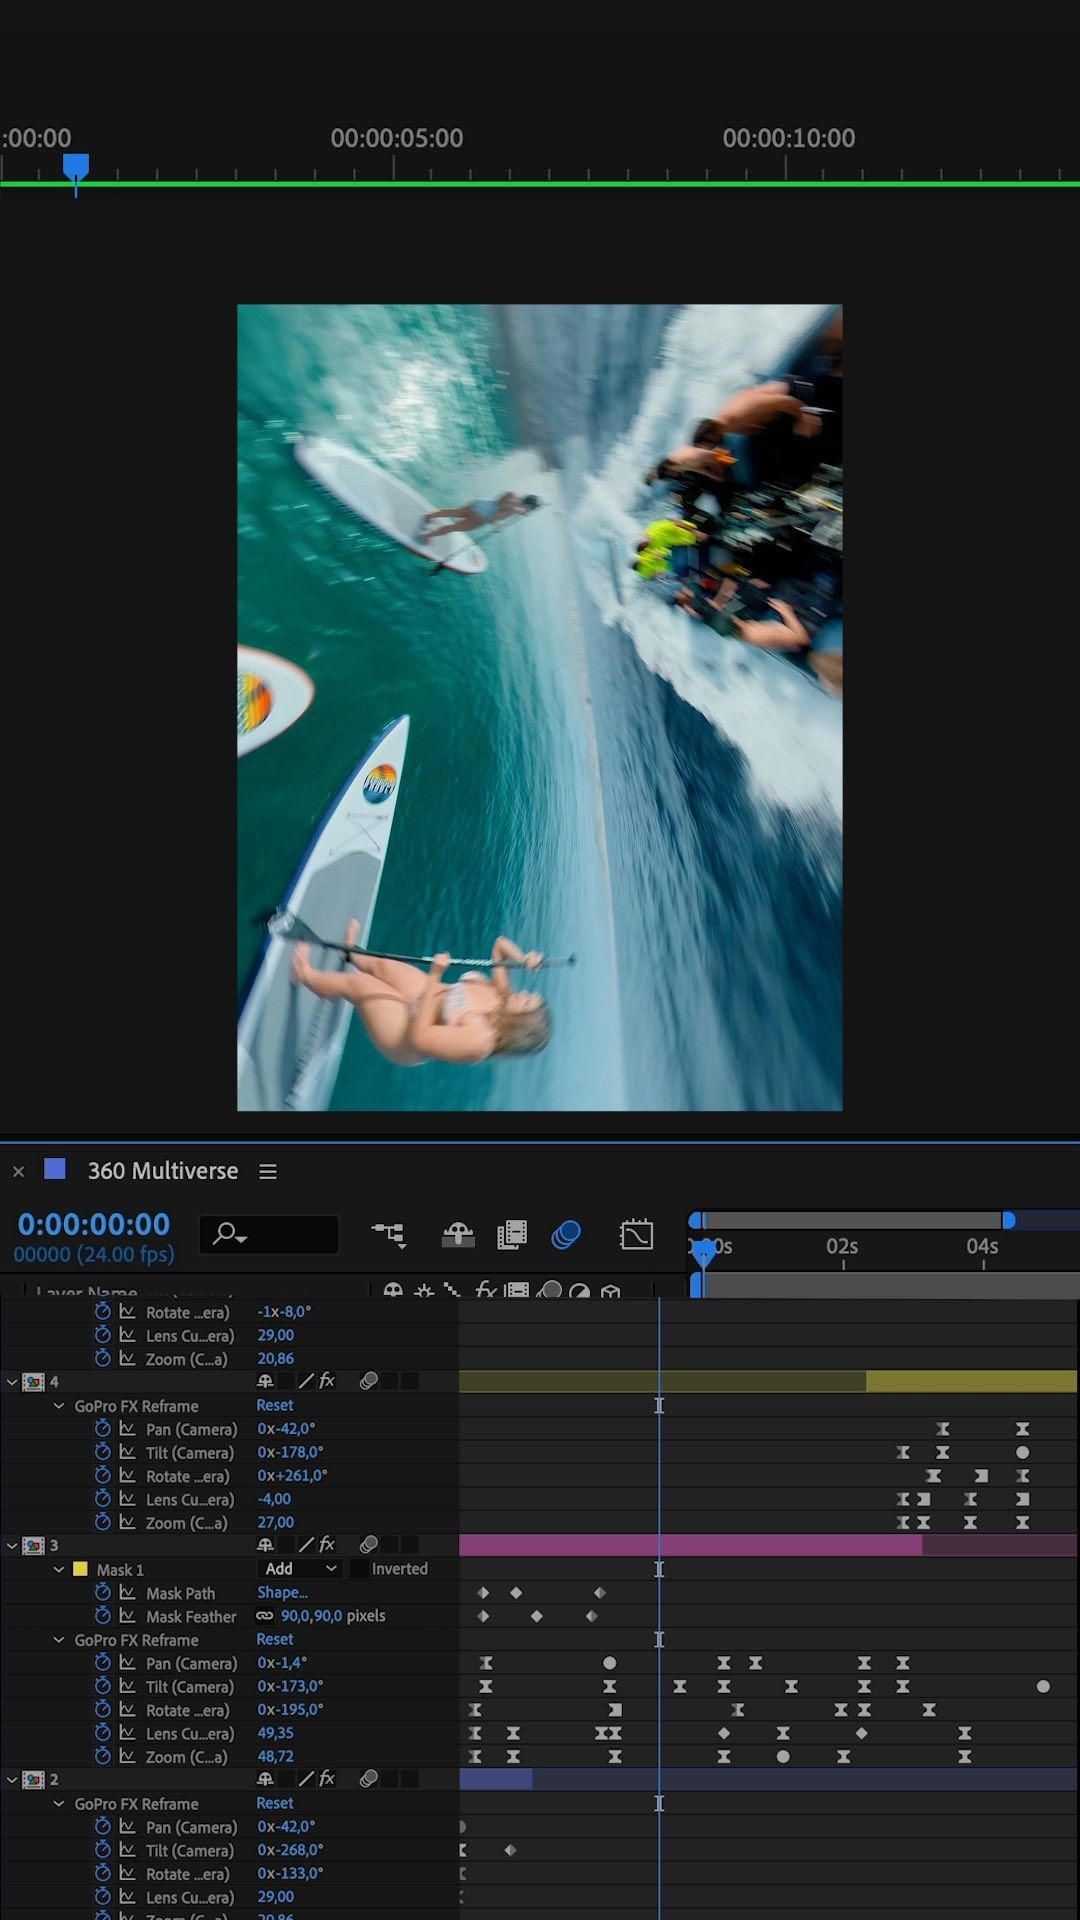Open the Mask 1 mode dropdown set to Add
The width and height of the screenshot is (1080, 1920).
pyautogui.click(x=300, y=1569)
